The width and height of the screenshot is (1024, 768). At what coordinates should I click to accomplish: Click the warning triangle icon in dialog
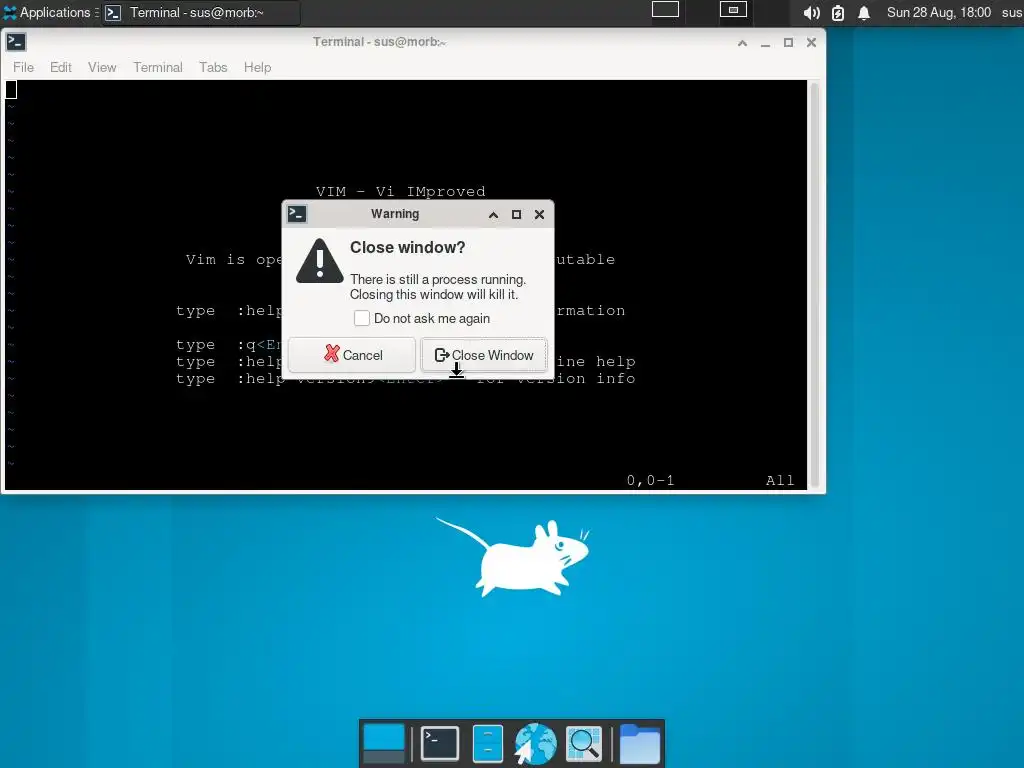tap(319, 261)
